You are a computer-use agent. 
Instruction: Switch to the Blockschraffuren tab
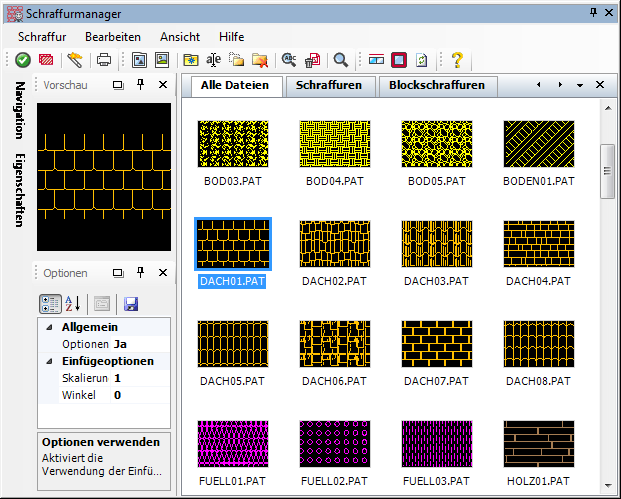tap(437, 85)
